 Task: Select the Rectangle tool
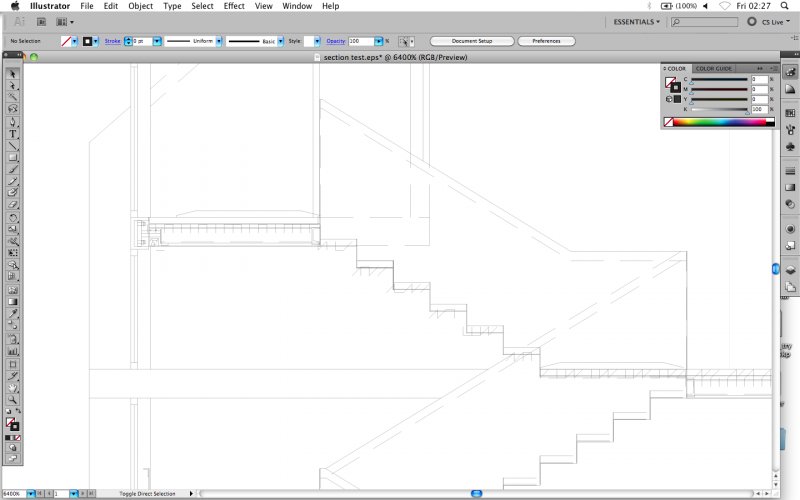pos(13,158)
